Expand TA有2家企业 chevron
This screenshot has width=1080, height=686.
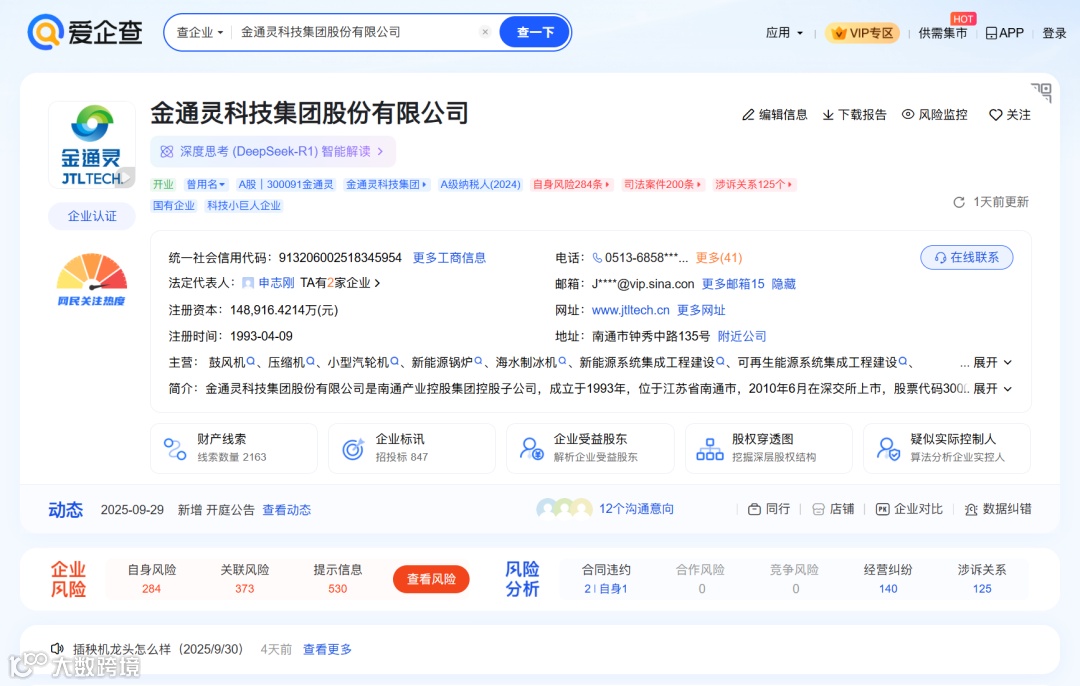click(377, 283)
